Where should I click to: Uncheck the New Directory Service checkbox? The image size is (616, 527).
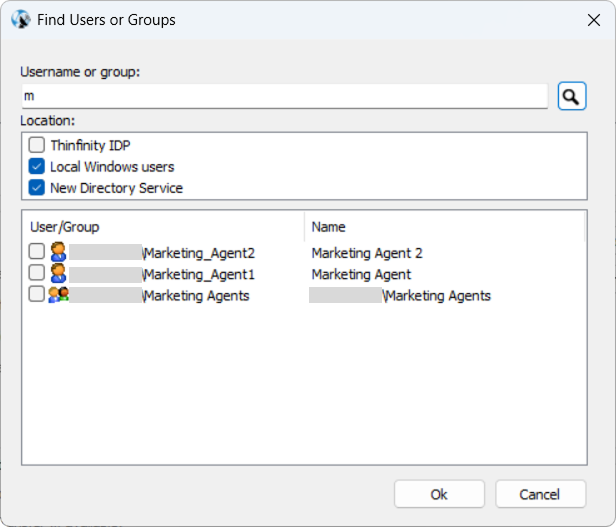(x=37, y=187)
